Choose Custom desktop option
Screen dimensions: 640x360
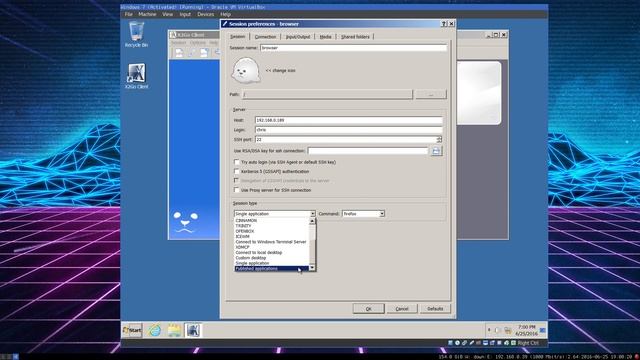click(271, 258)
